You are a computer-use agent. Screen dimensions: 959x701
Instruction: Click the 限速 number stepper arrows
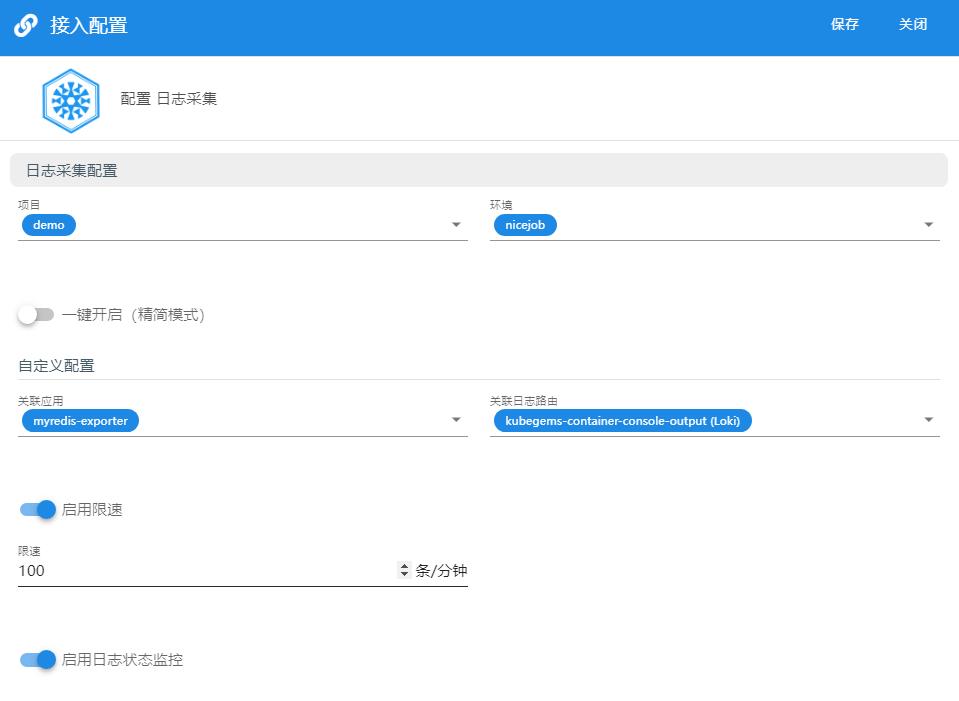point(404,570)
